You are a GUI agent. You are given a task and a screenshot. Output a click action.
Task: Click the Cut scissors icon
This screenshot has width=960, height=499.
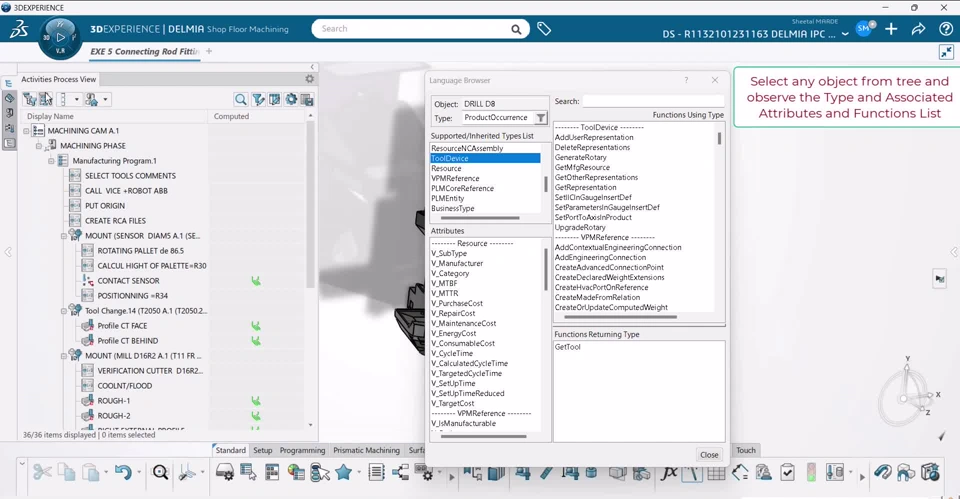pos(42,473)
